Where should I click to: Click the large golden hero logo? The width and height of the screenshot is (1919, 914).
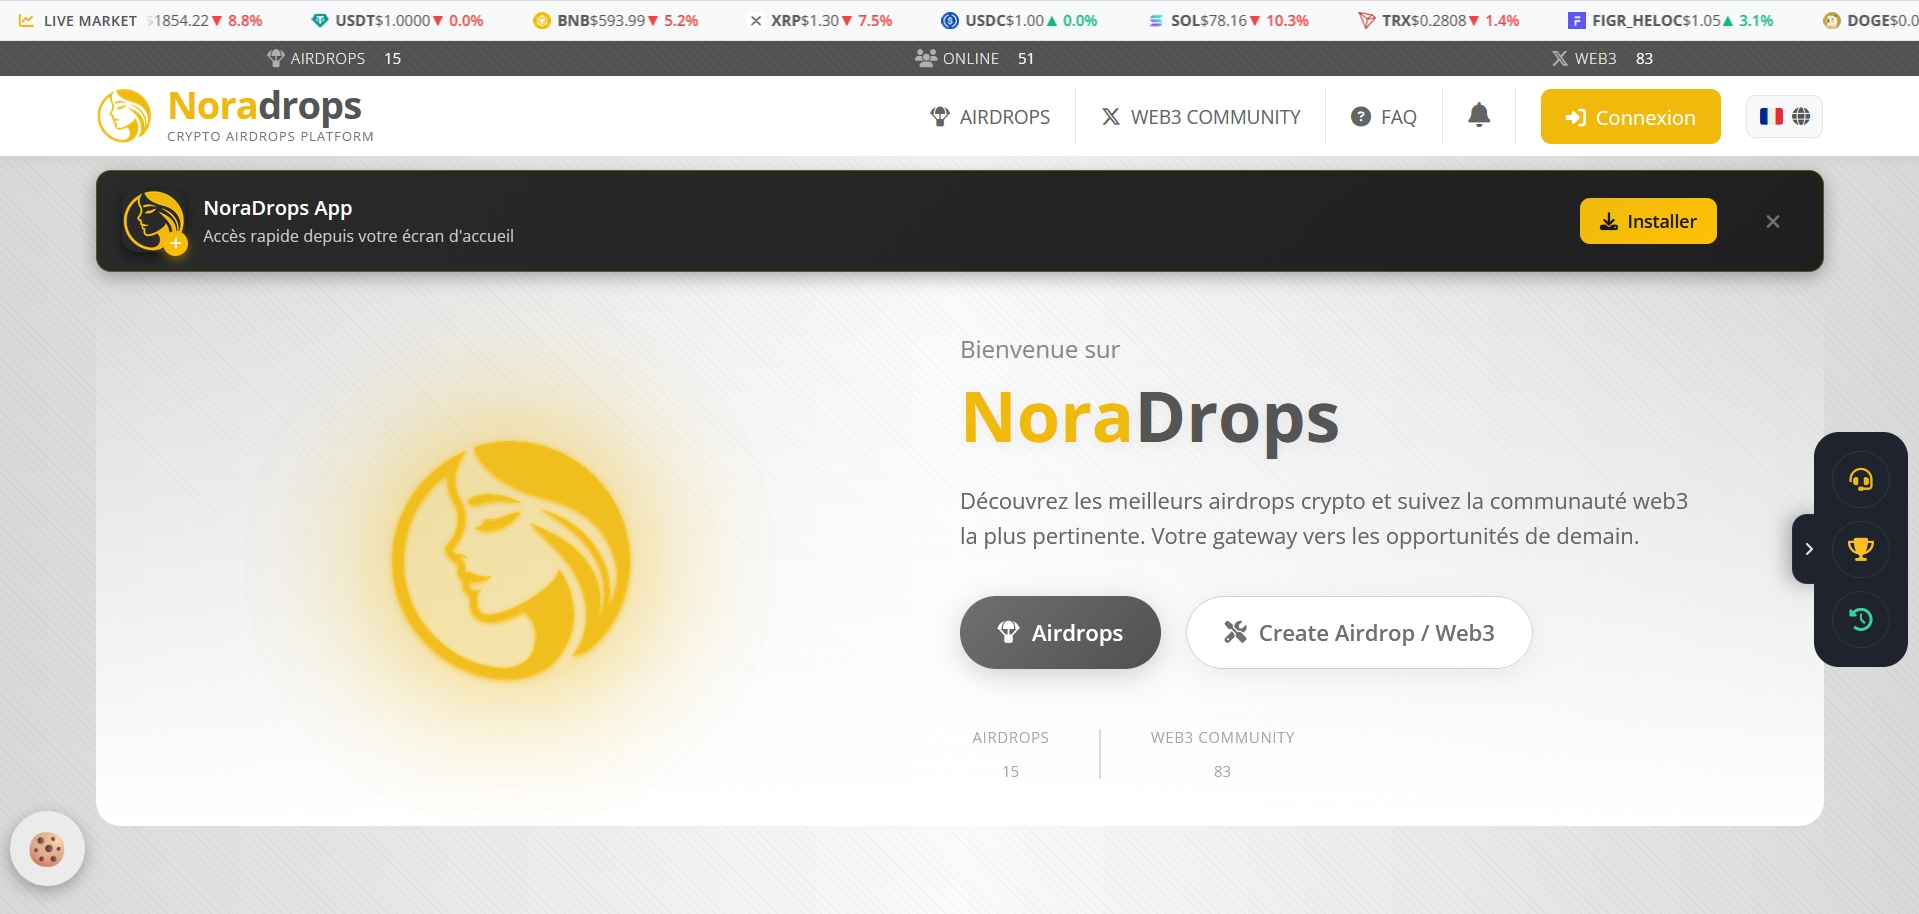coord(511,561)
